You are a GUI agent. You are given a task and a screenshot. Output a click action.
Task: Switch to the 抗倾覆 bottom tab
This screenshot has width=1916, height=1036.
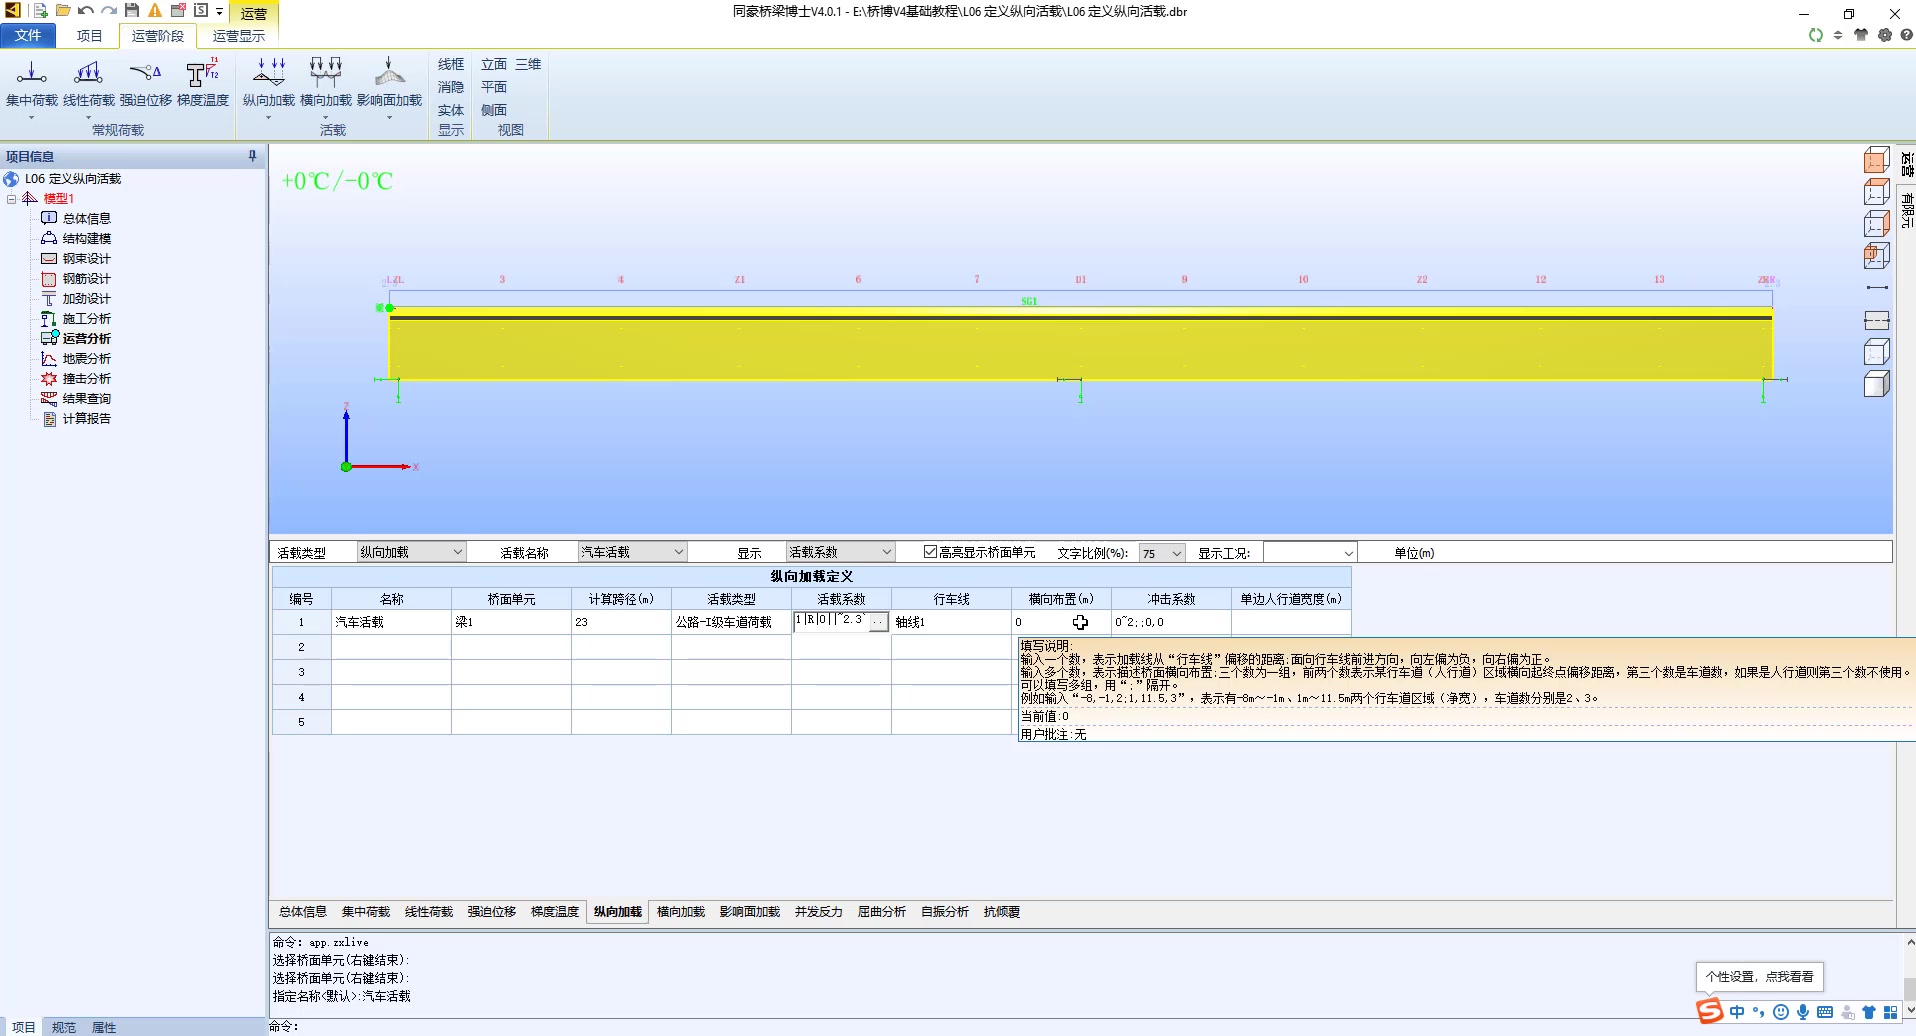coord(1001,912)
